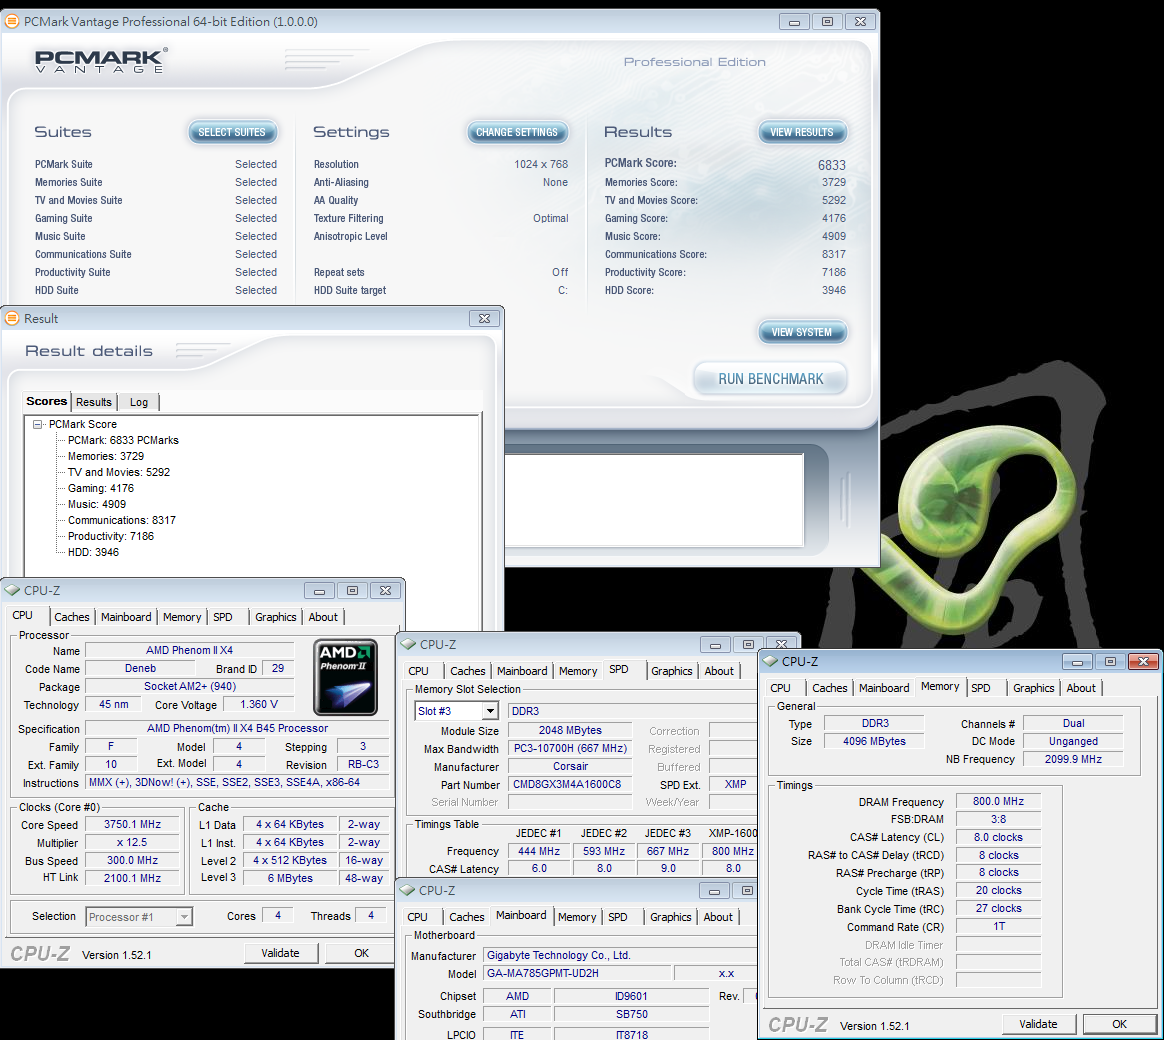1164x1040 pixels.
Task: Open SPD tab in CPU-Z processor window
Action: tap(223, 617)
